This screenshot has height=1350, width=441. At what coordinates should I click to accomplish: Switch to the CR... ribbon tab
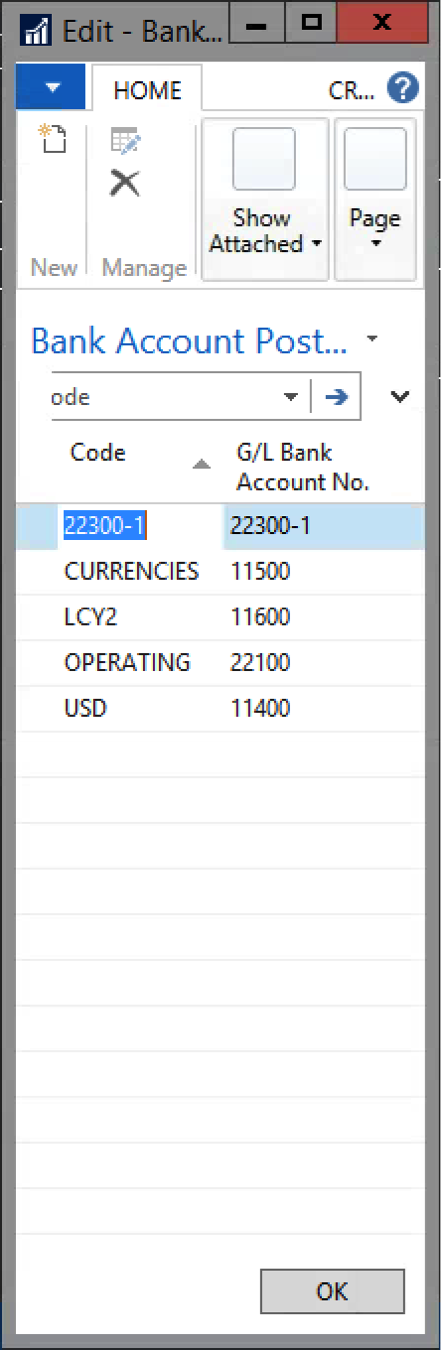pyautogui.click(x=352, y=90)
